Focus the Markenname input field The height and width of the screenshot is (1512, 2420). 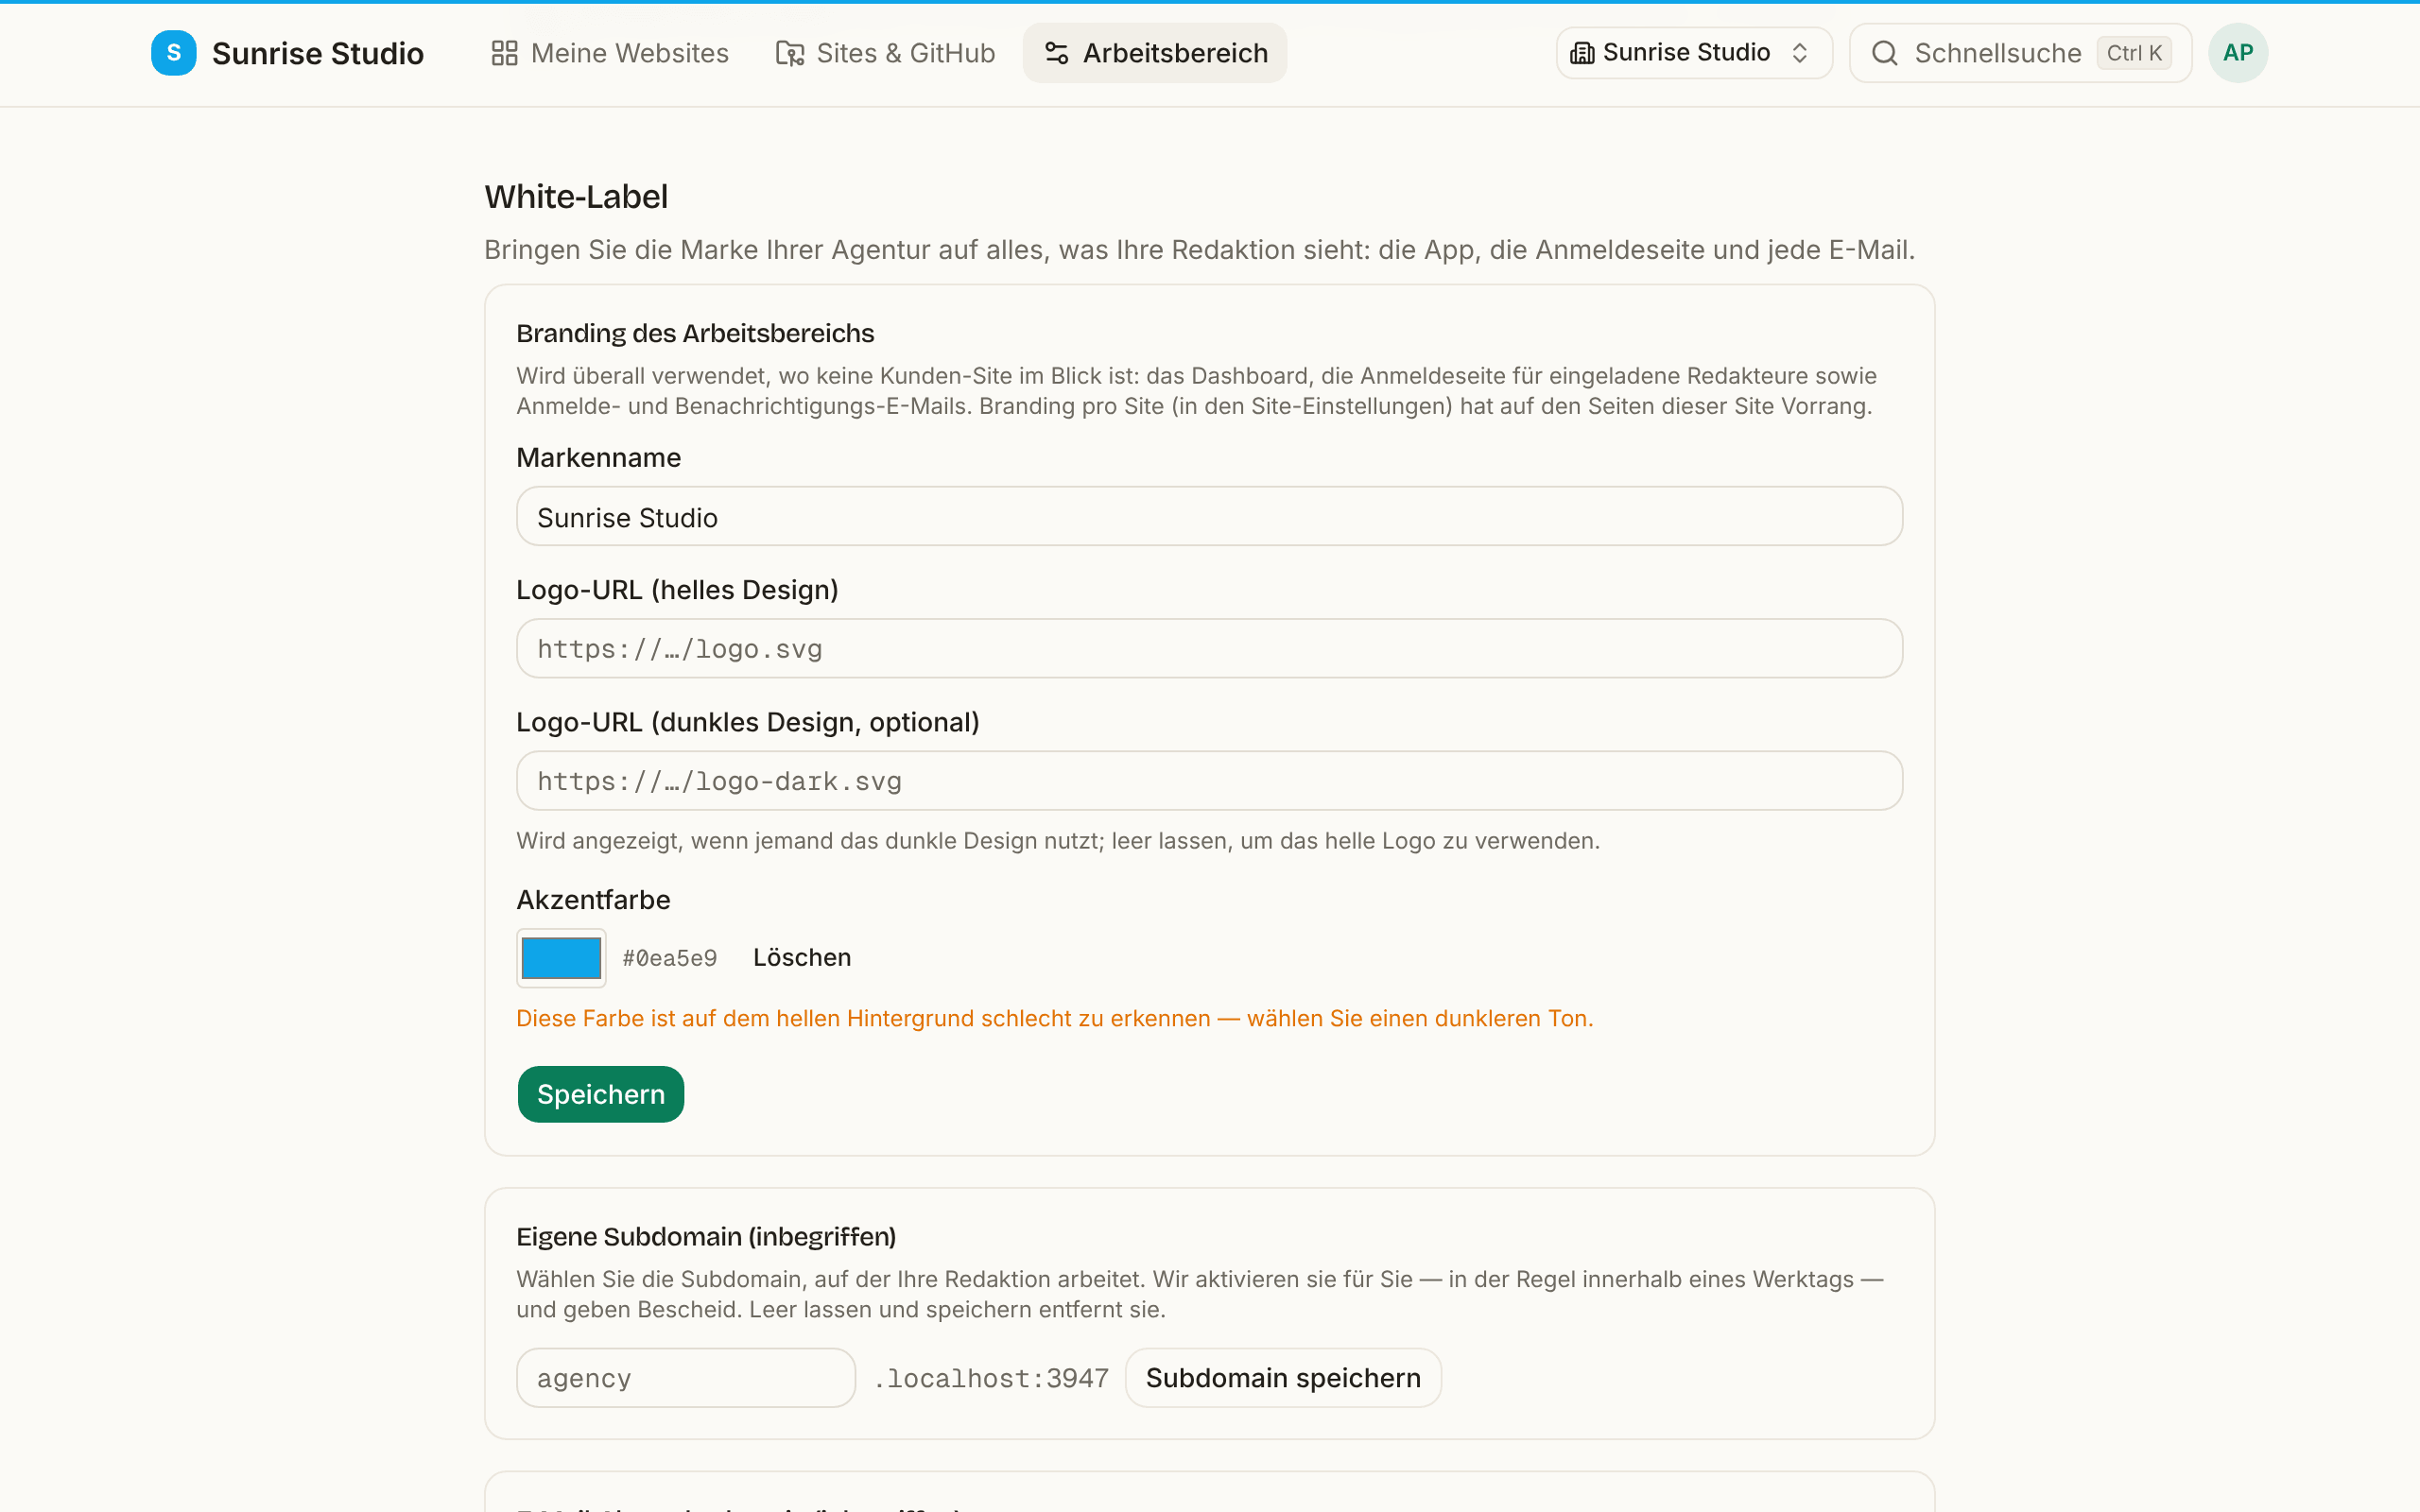1210,516
